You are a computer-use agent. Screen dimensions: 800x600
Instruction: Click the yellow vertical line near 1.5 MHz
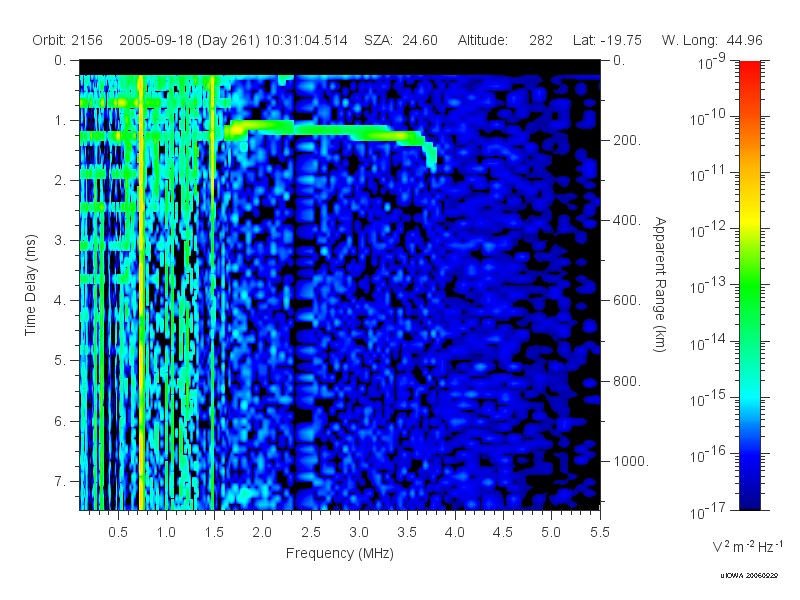tap(212, 292)
